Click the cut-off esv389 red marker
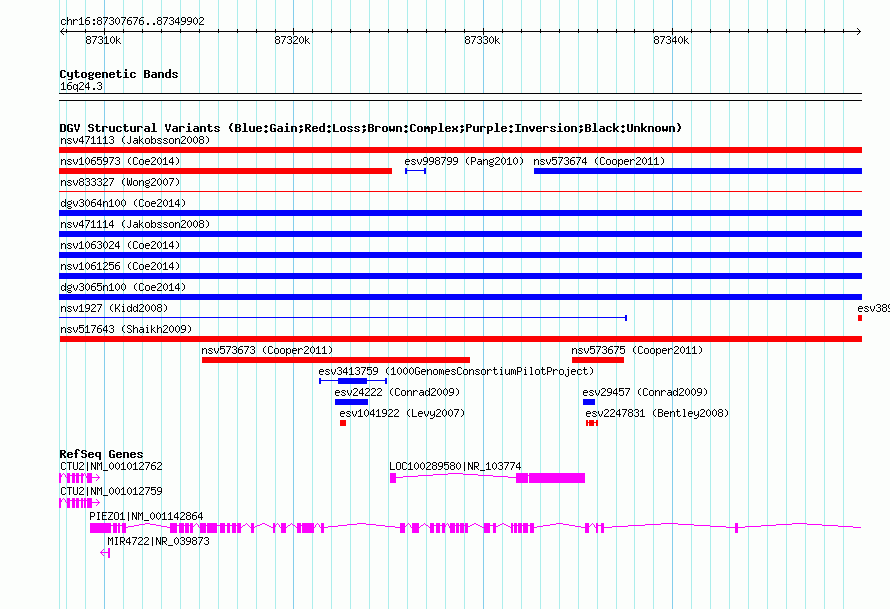This screenshot has height=609, width=890. (860, 318)
